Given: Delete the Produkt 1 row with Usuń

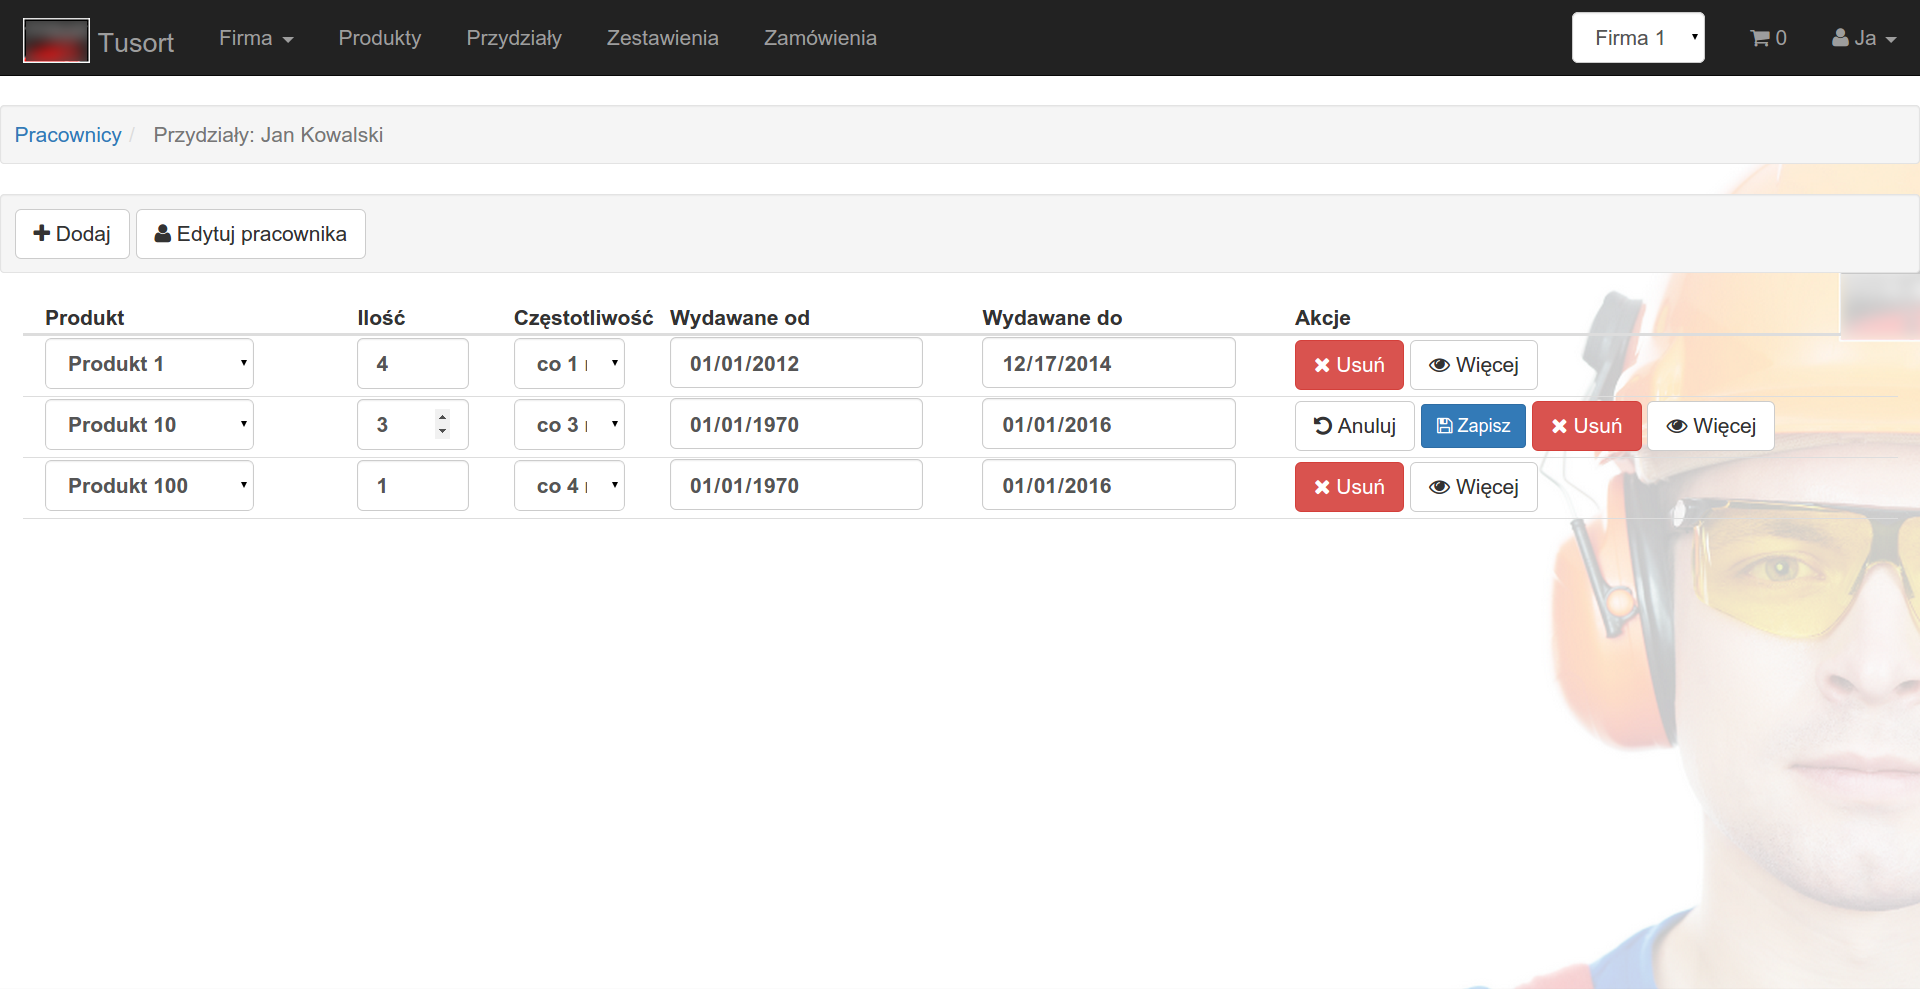Looking at the screenshot, I should pyautogui.click(x=1348, y=365).
